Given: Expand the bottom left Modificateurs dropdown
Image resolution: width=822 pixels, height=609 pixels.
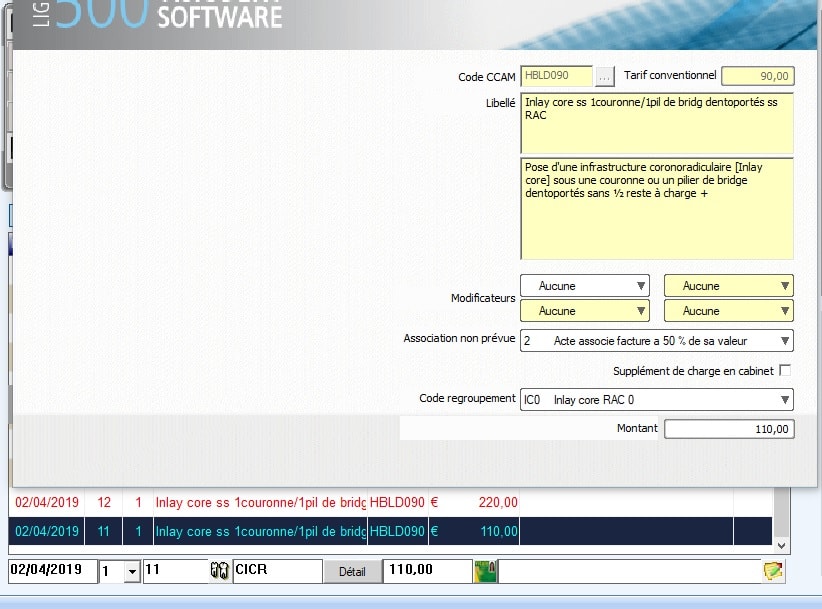Looking at the screenshot, I should [x=584, y=311].
